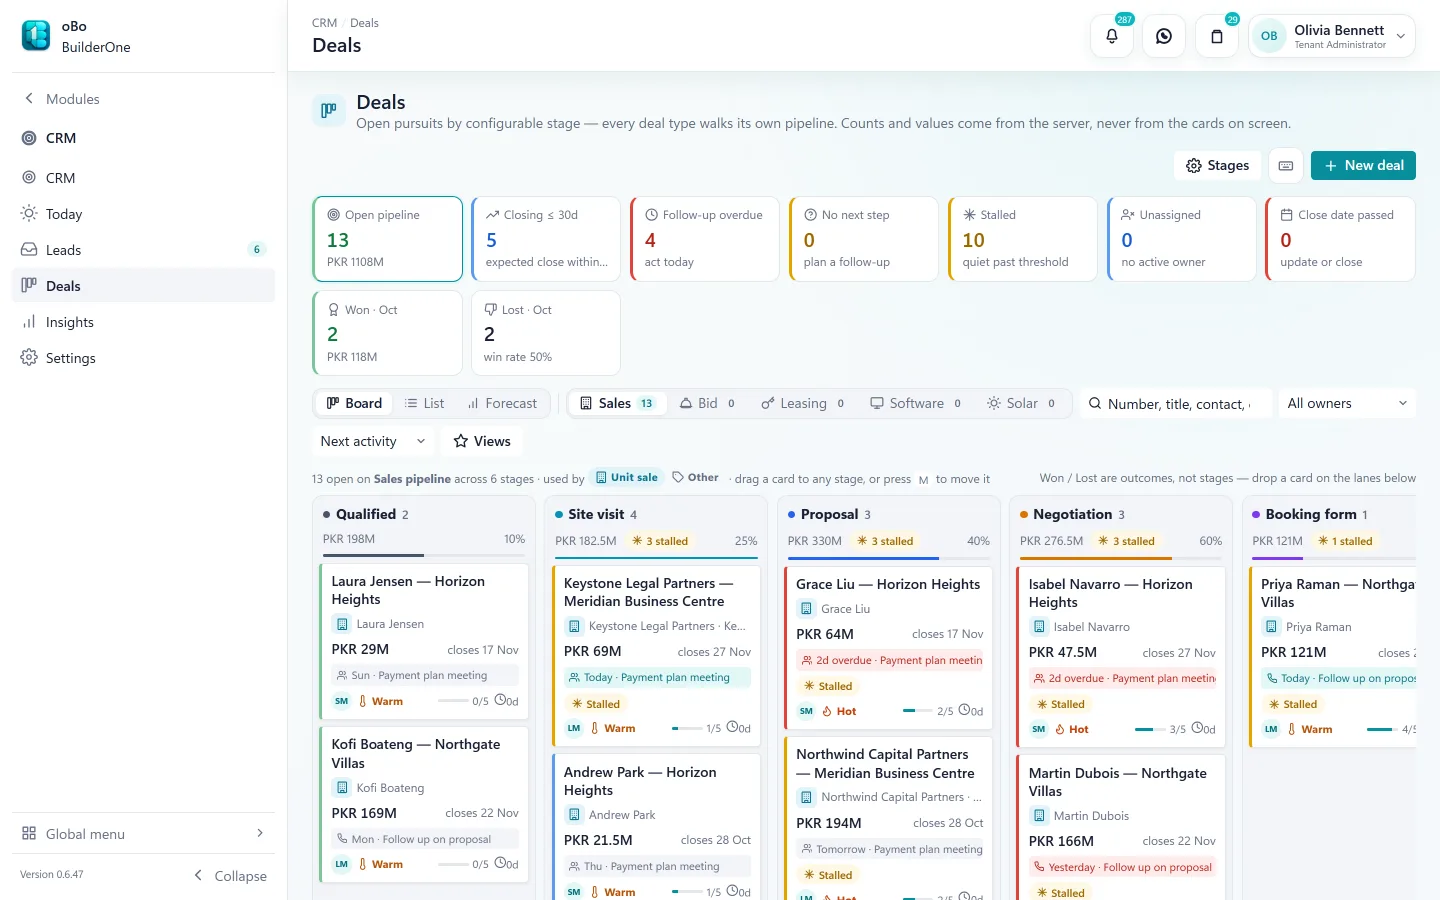Click SM owner badge on Laura Jensen card
Image resolution: width=1440 pixels, height=900 pixels.
[x=341, y=701]
